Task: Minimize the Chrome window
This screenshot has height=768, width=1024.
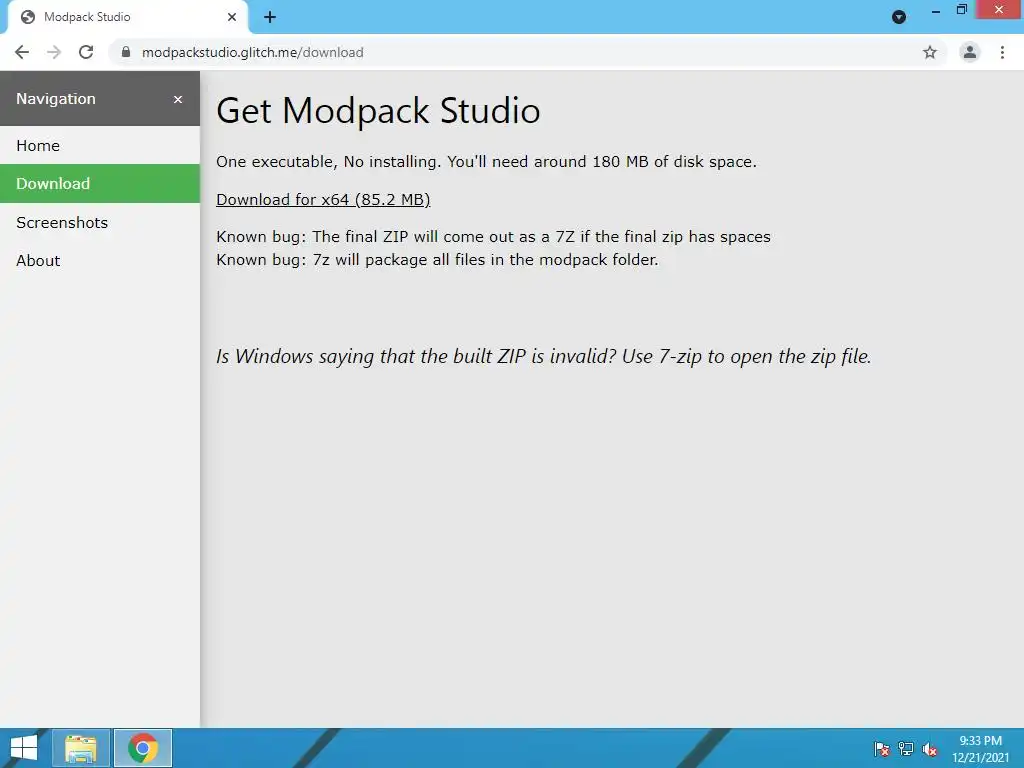Action: click(936, 10)
